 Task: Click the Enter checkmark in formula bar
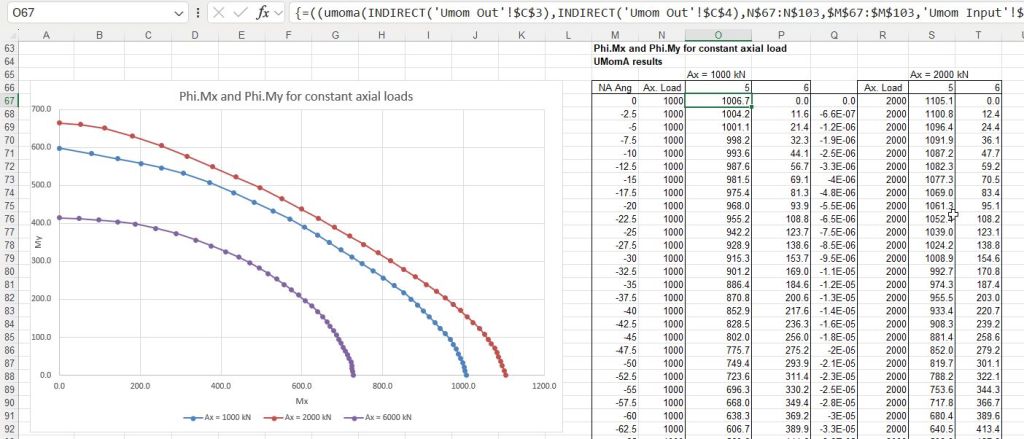[240, 14]
